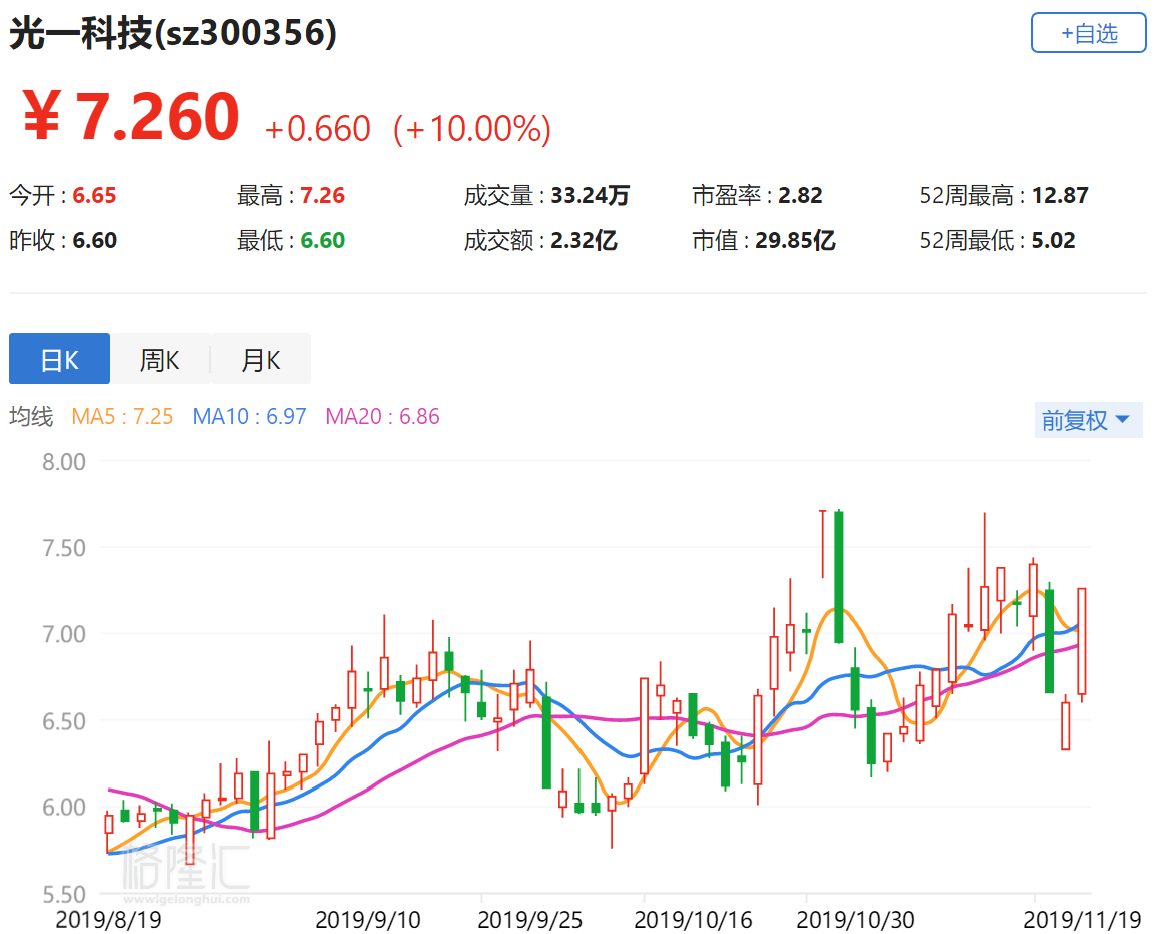Click the 52周最低 value 5.02
1162x934 pixels.
point(1054,240)
